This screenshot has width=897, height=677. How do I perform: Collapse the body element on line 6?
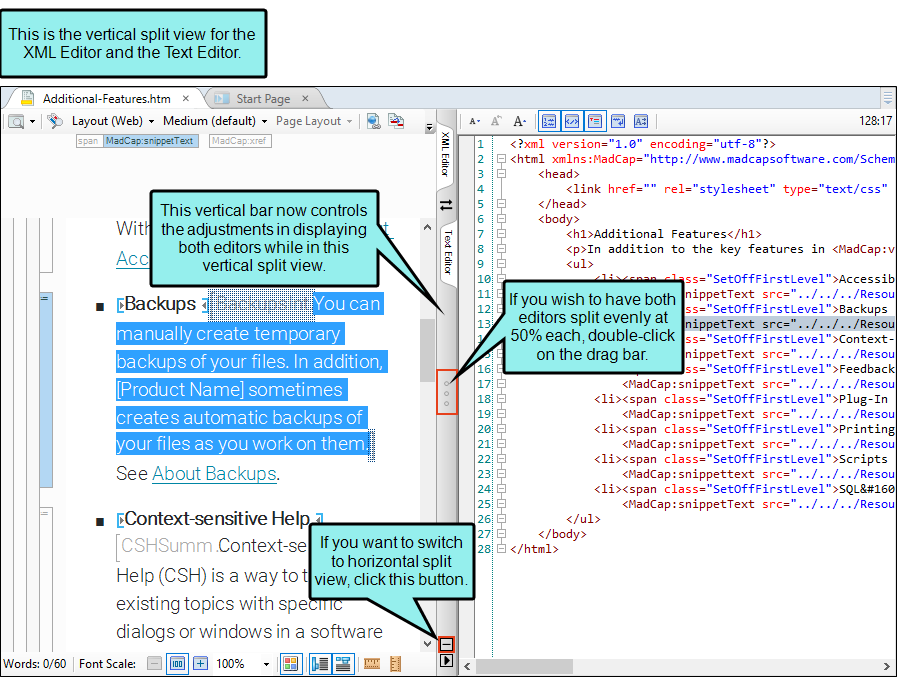click(500, 219)
